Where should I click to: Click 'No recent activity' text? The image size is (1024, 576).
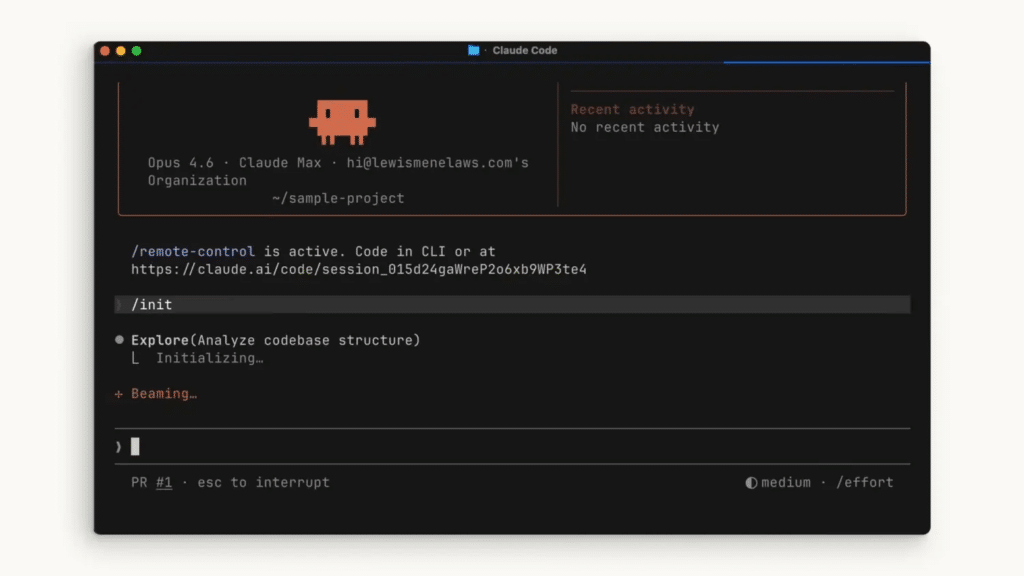coord(645,127)
